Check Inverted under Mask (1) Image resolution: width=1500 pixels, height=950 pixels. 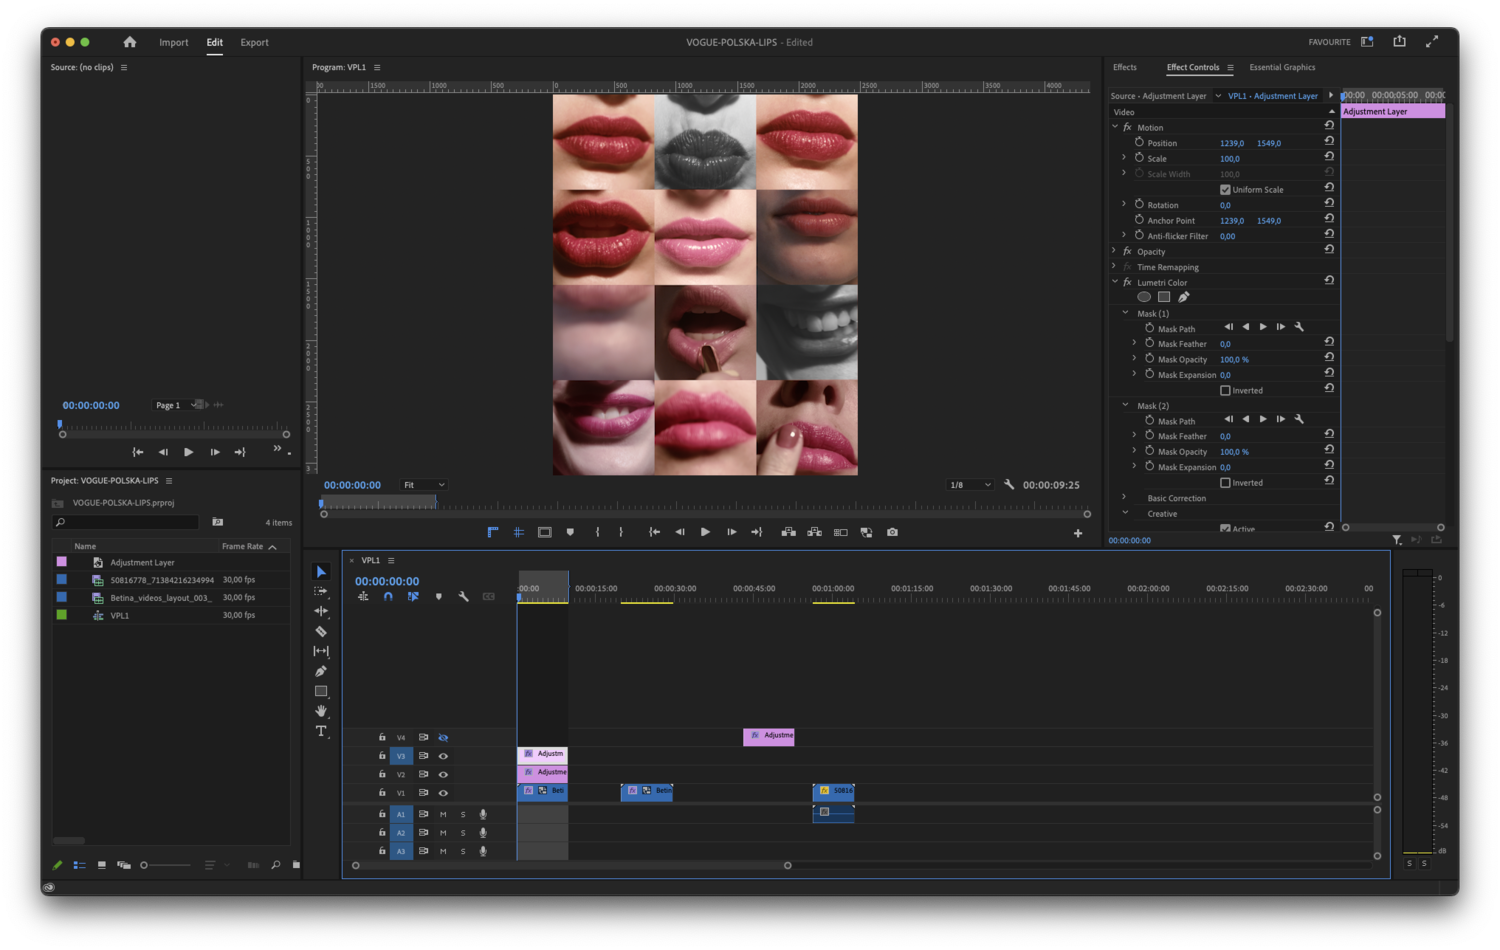coord(1225,390)
